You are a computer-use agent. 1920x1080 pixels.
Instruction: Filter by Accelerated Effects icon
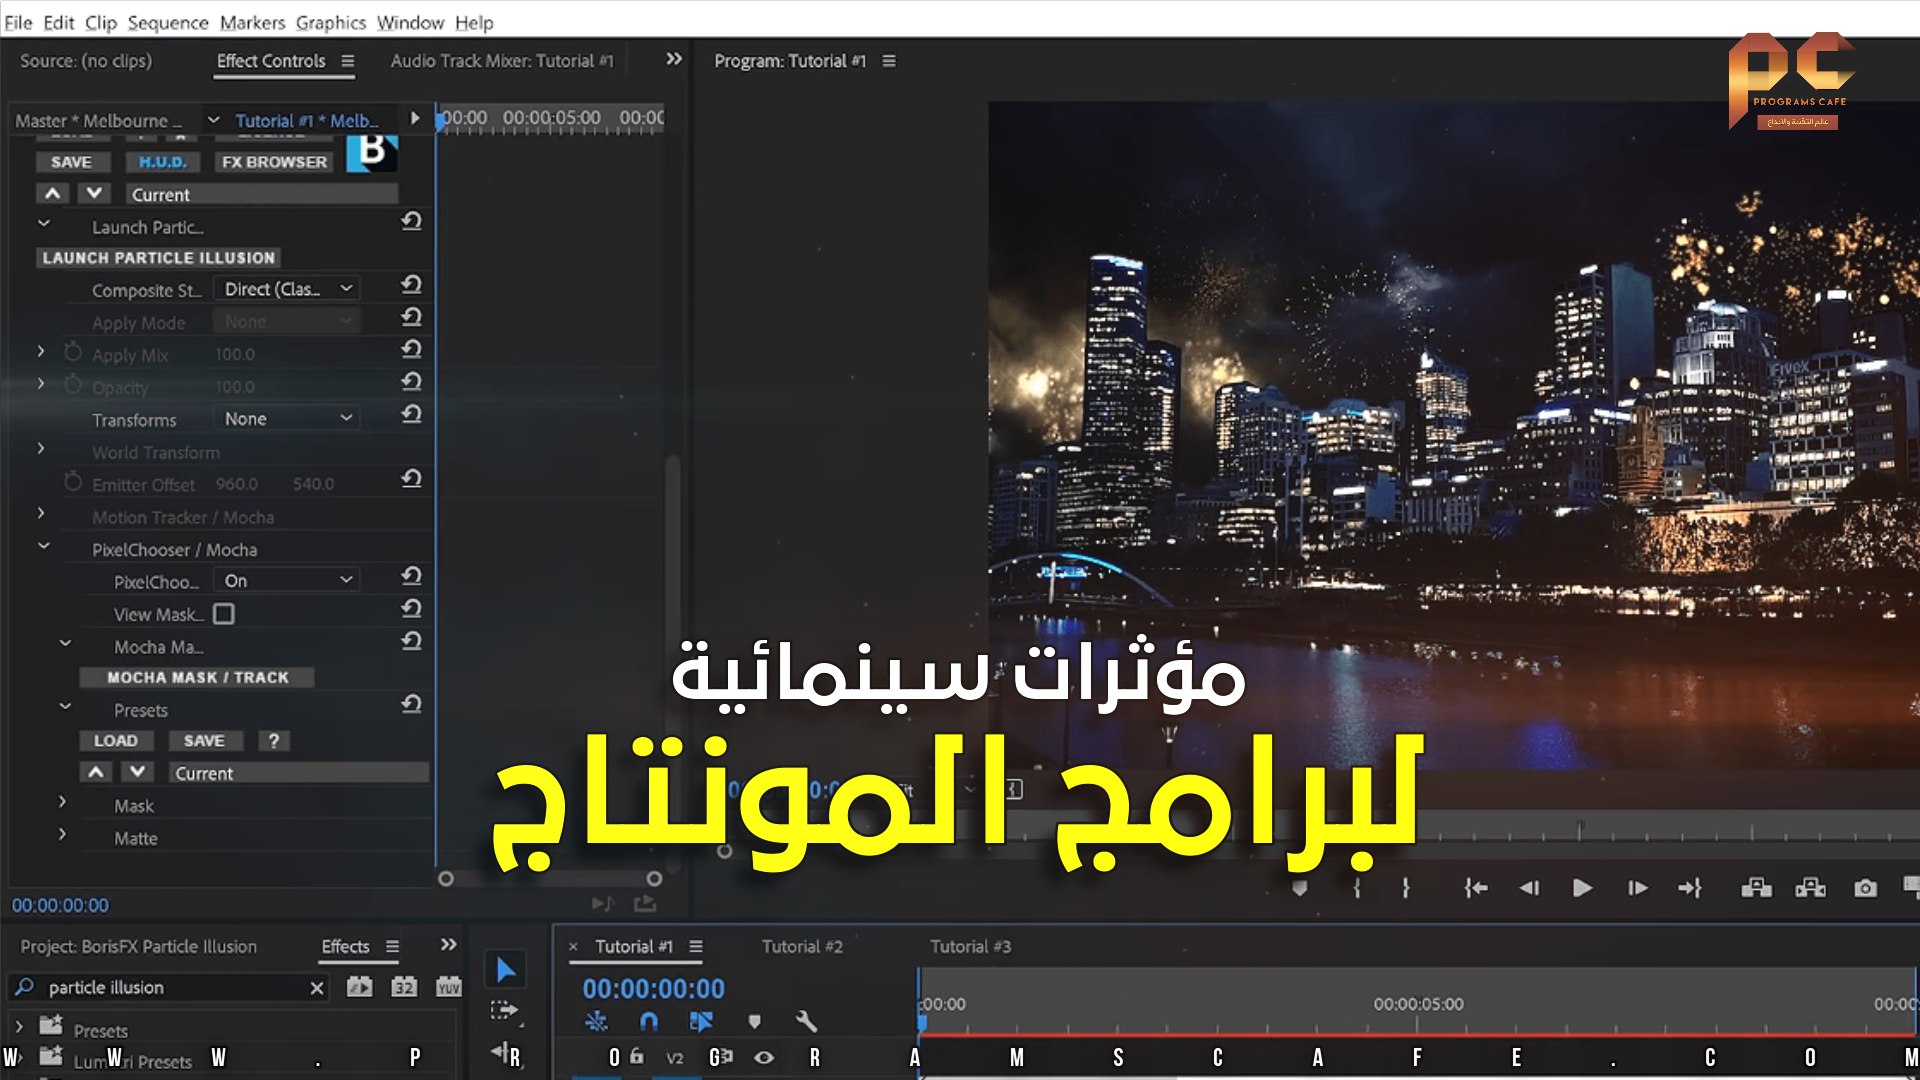pyautogui.click(x=359, y=987)
